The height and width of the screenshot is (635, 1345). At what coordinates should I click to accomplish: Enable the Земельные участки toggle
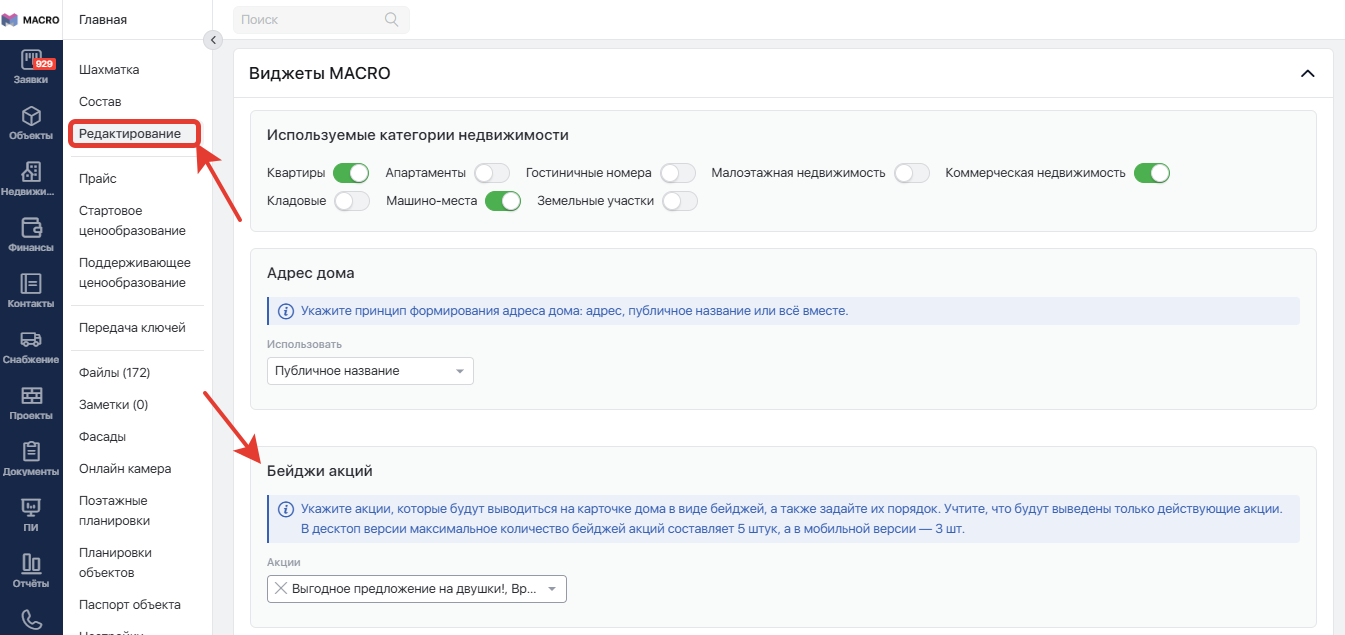point(679,201)
